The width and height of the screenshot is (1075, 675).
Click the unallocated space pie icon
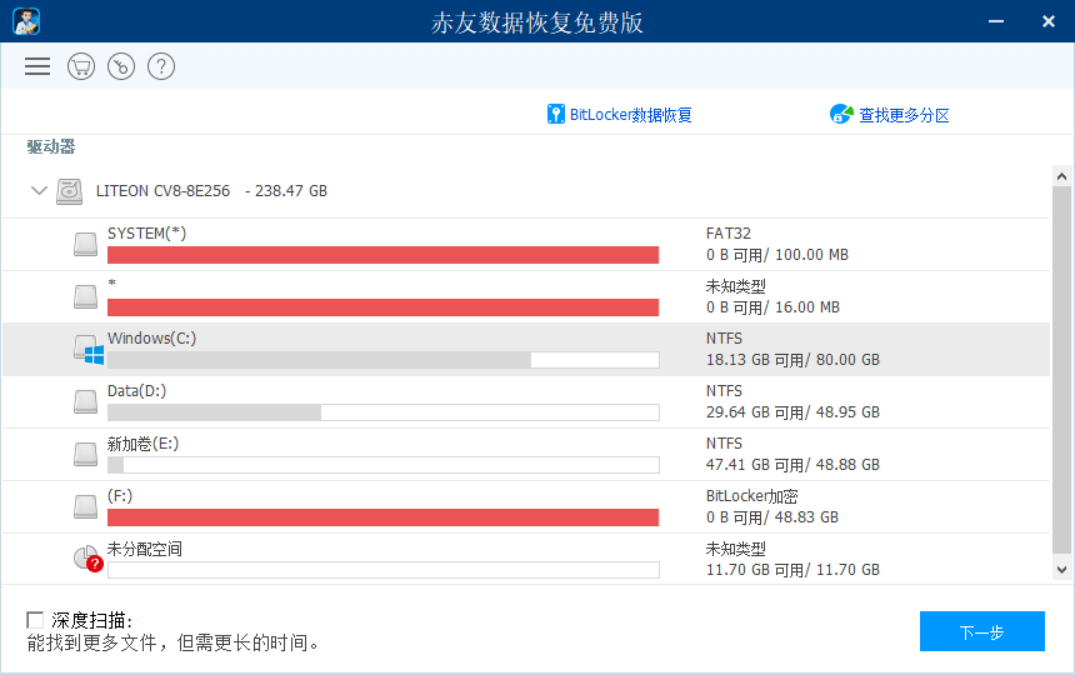pyautogui.click(x=88, y=559)
